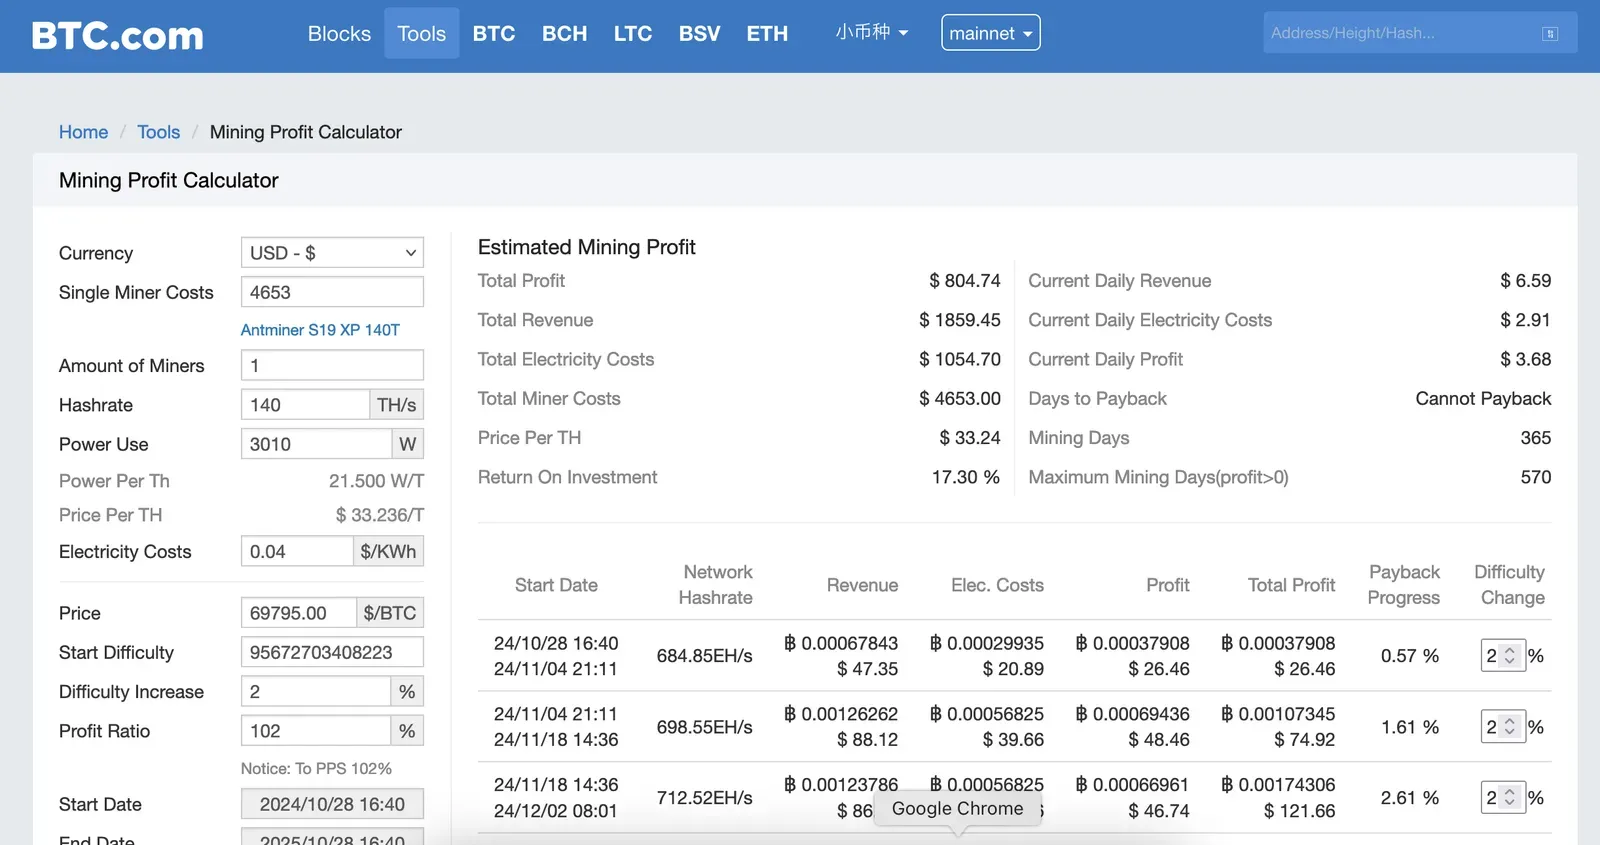Click the Power Per Th 21.500 W/T value

click(376, 481)
